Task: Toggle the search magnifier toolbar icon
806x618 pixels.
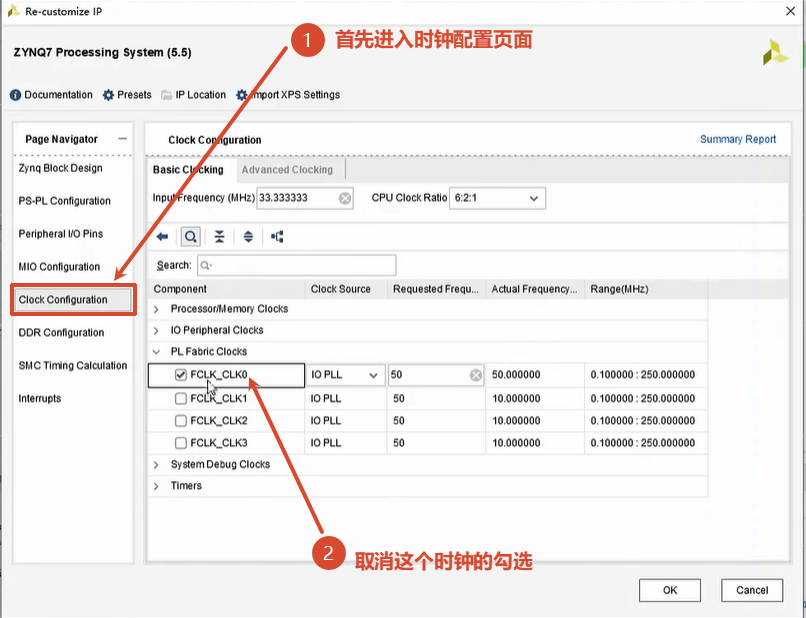Action: click(191, 237)
